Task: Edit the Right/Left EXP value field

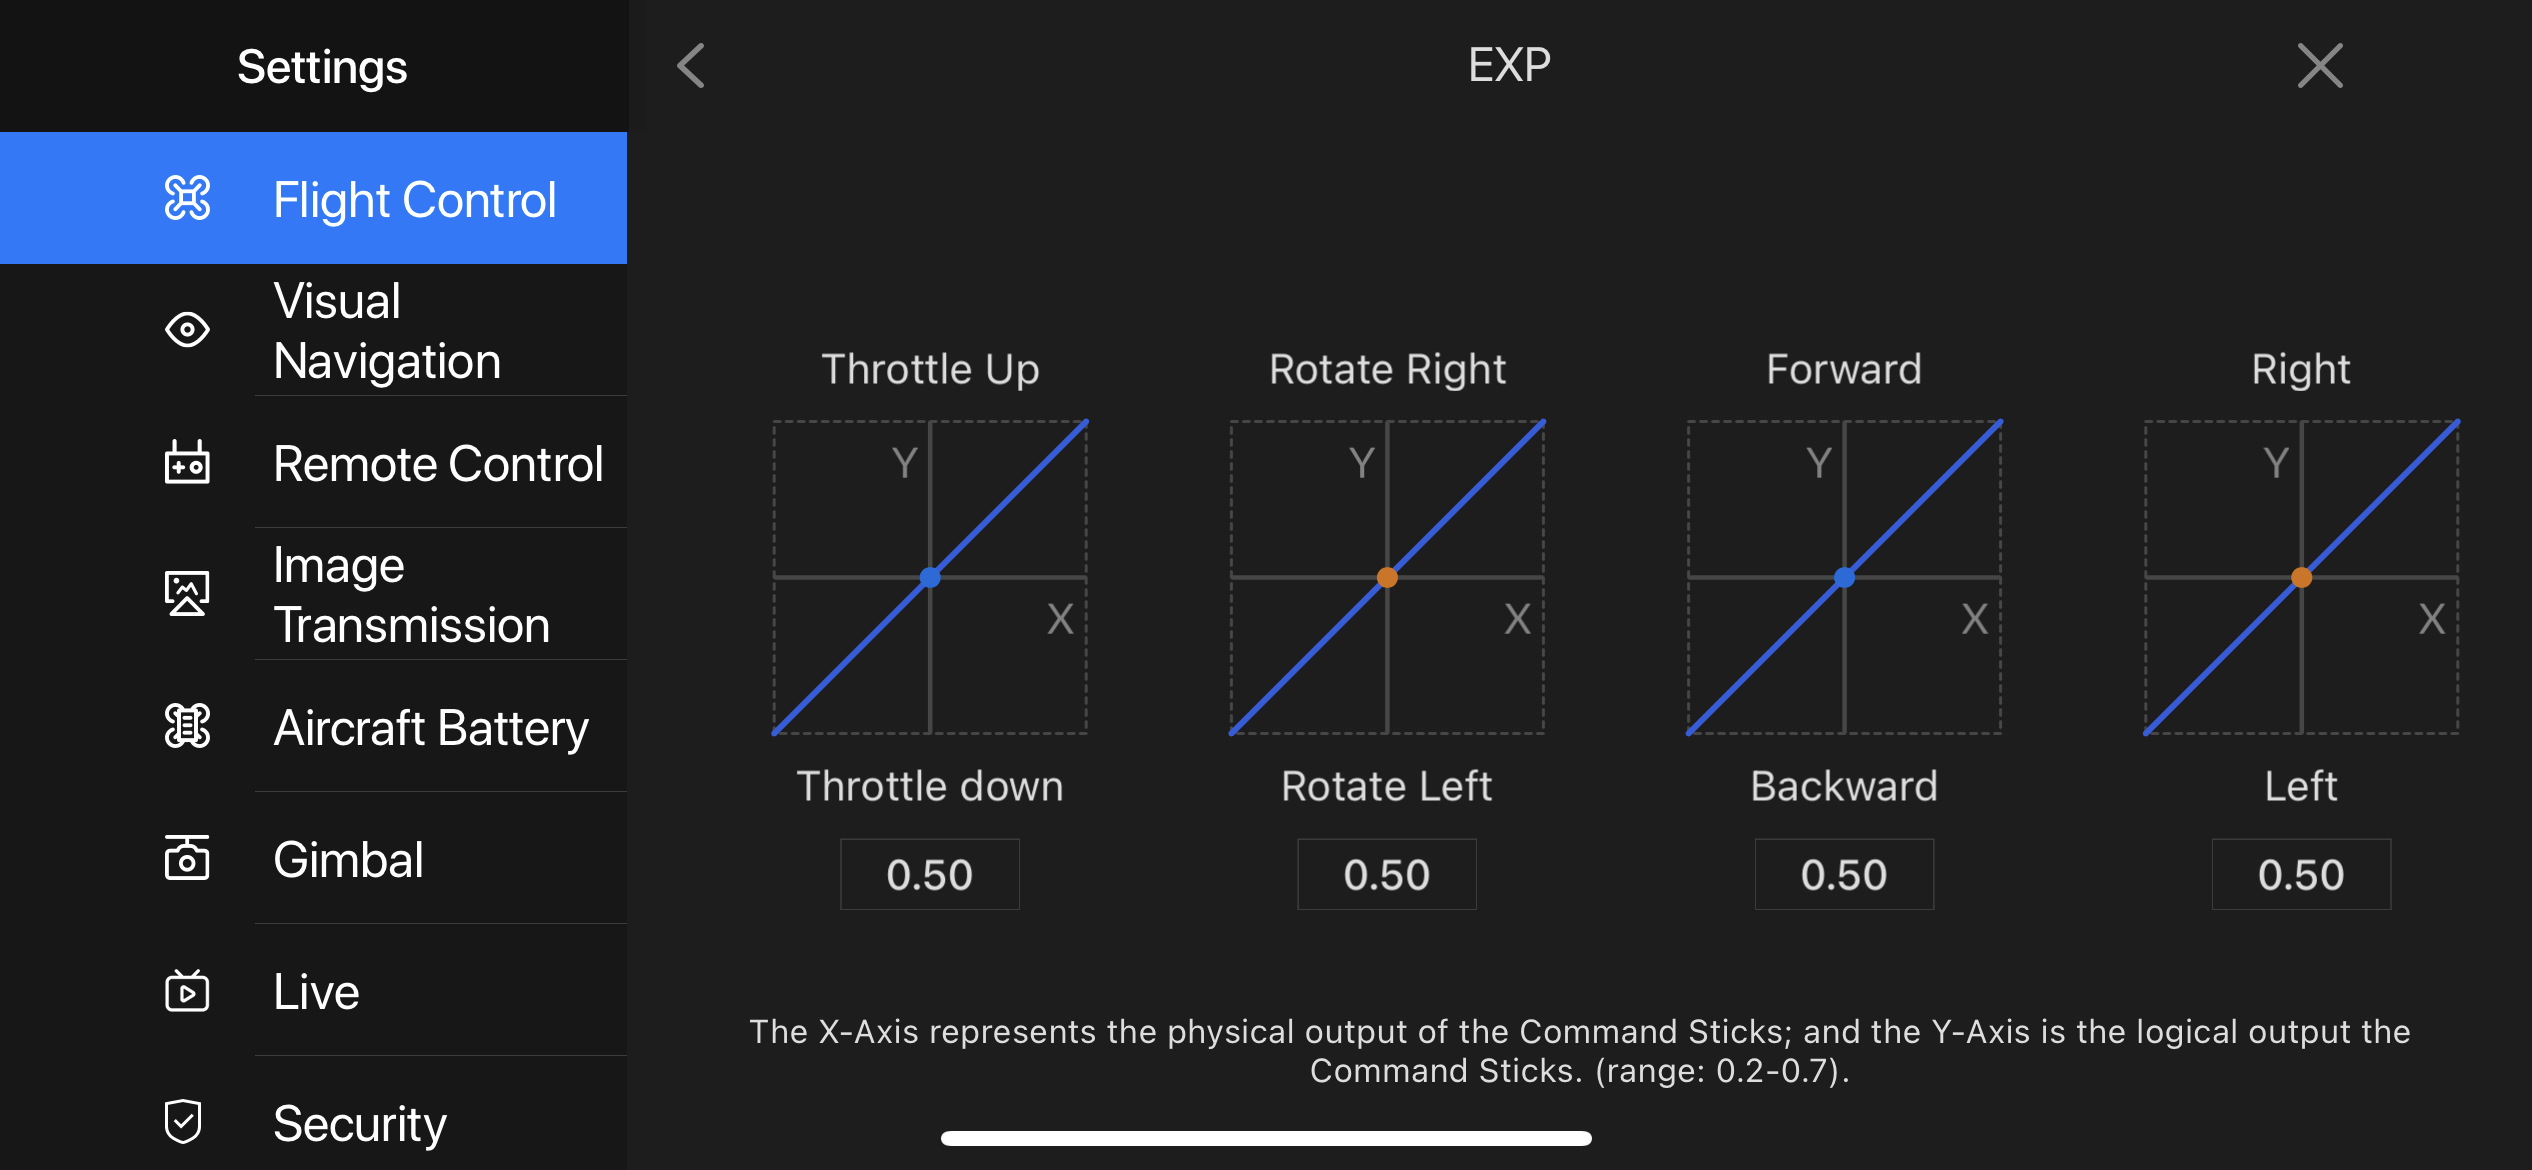Action: point(2301,874)
